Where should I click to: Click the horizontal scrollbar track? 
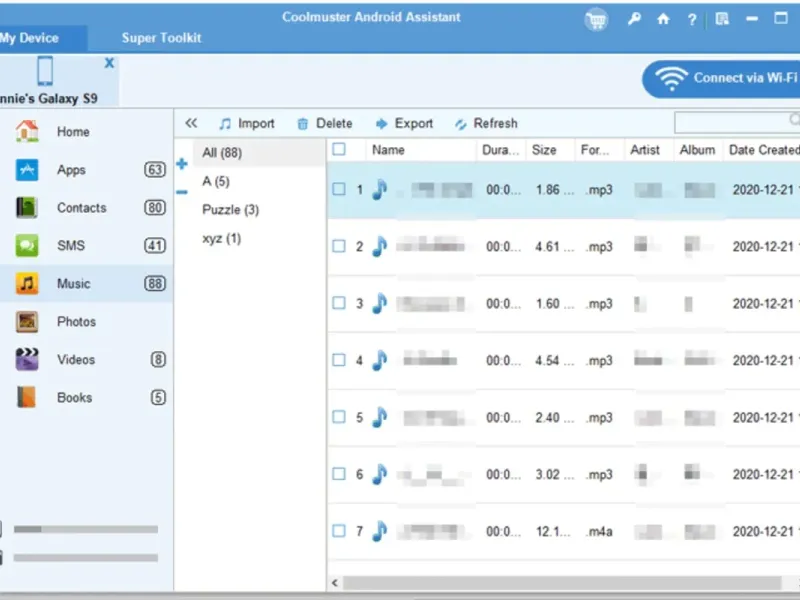pyautogui.click(x=561, y=582)
